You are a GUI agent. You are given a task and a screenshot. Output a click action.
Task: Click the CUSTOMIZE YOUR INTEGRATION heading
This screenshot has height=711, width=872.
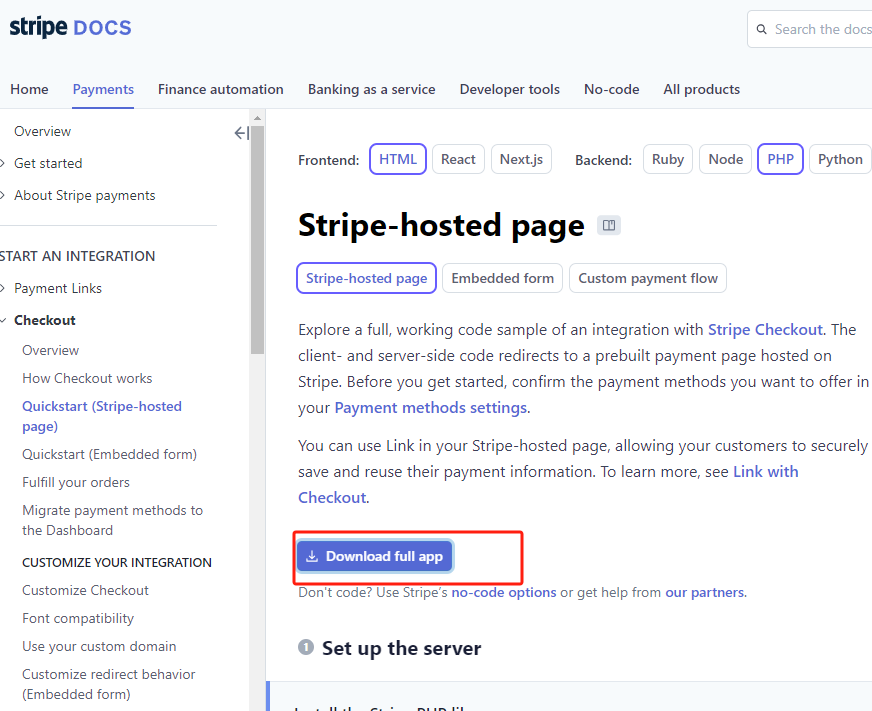point(117,562)
